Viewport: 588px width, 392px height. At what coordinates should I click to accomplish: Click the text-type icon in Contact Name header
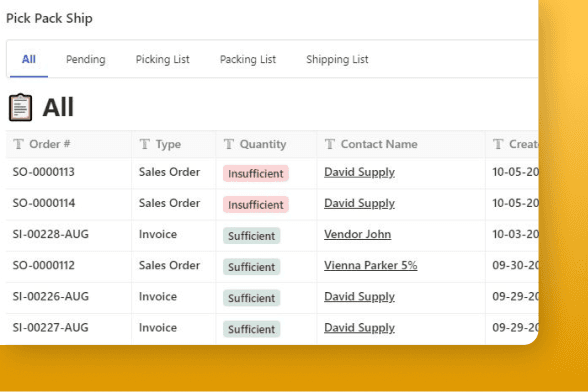point(330,144)
